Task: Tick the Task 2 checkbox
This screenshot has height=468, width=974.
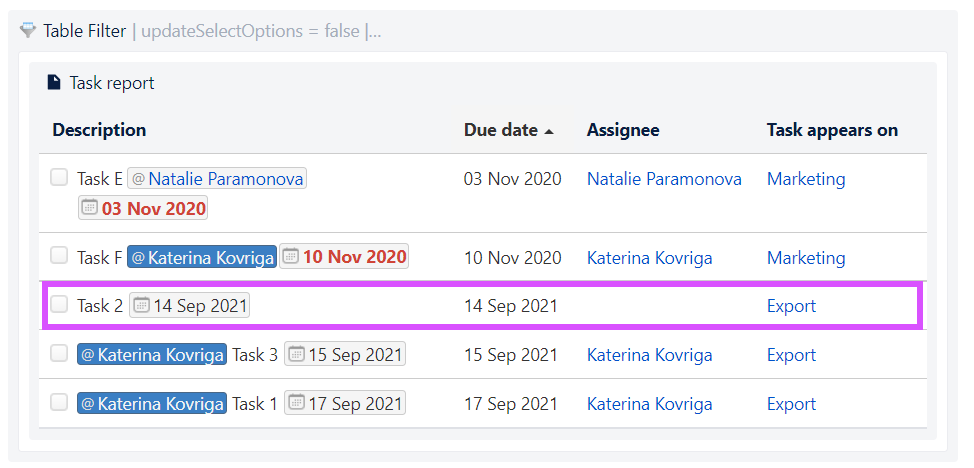Action: click(x=59, y=304)
